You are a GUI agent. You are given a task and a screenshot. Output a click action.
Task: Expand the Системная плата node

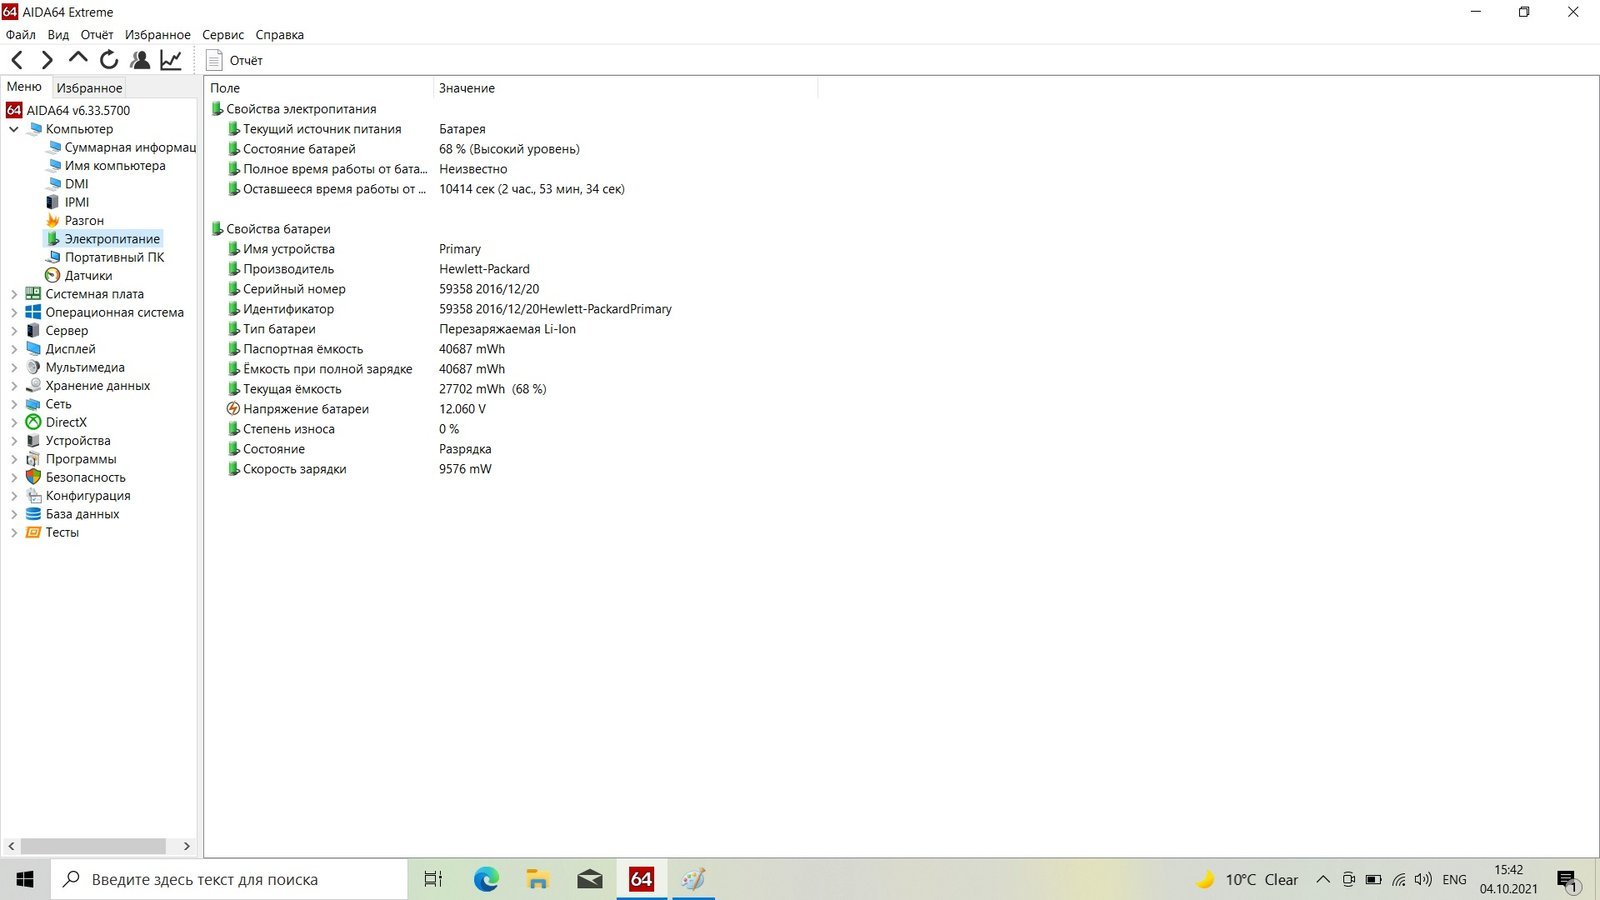(x=14, y=294)
